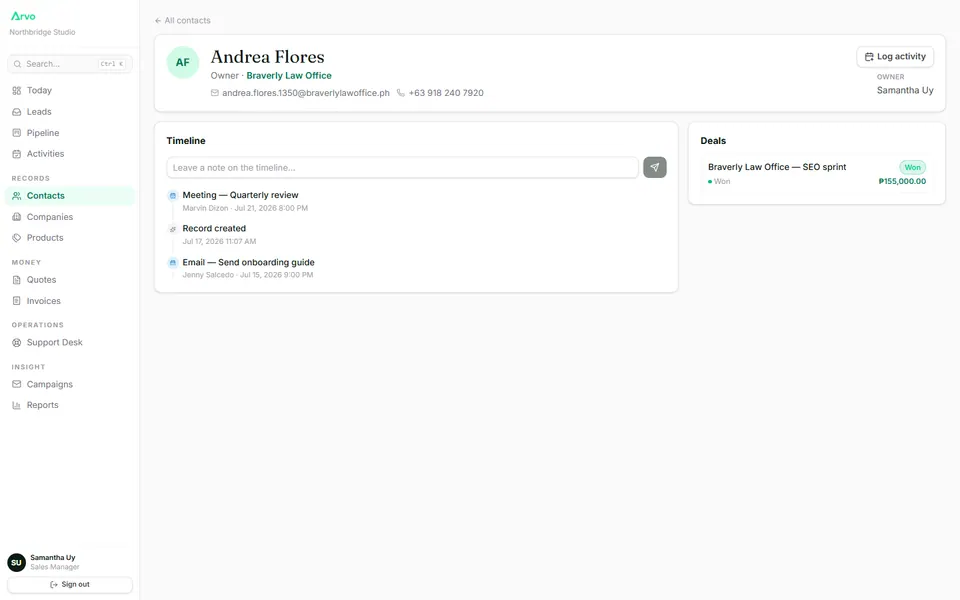Screen dimensions: 960x600
Task: Open the Braverly Law Office company link
Action: (289, 76)
